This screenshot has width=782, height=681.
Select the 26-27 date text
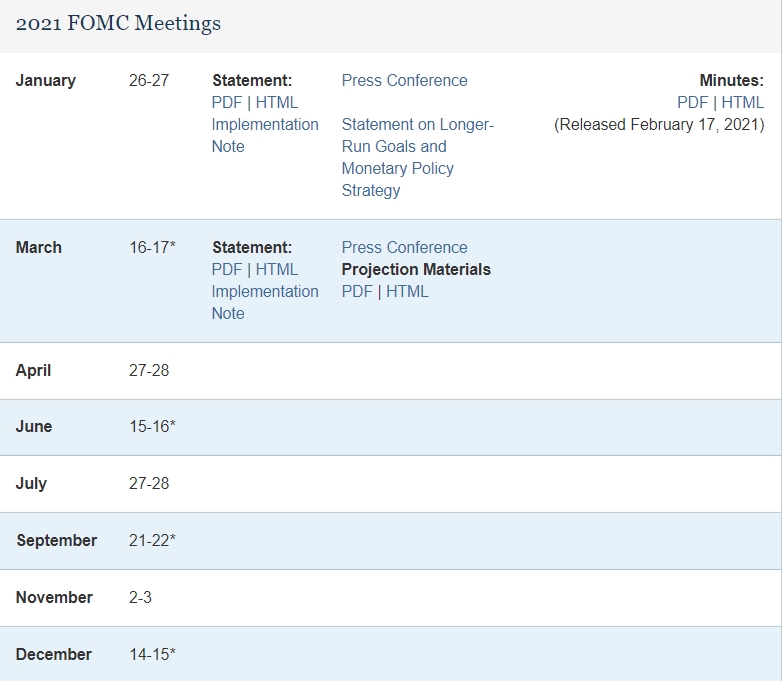tap(149, 80)
